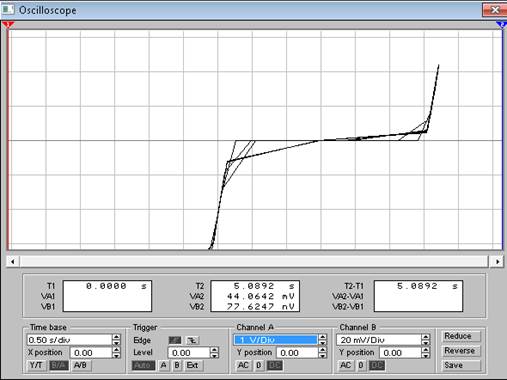
Task: Switch time base display to B/A mode
Action: coord(59,365)
